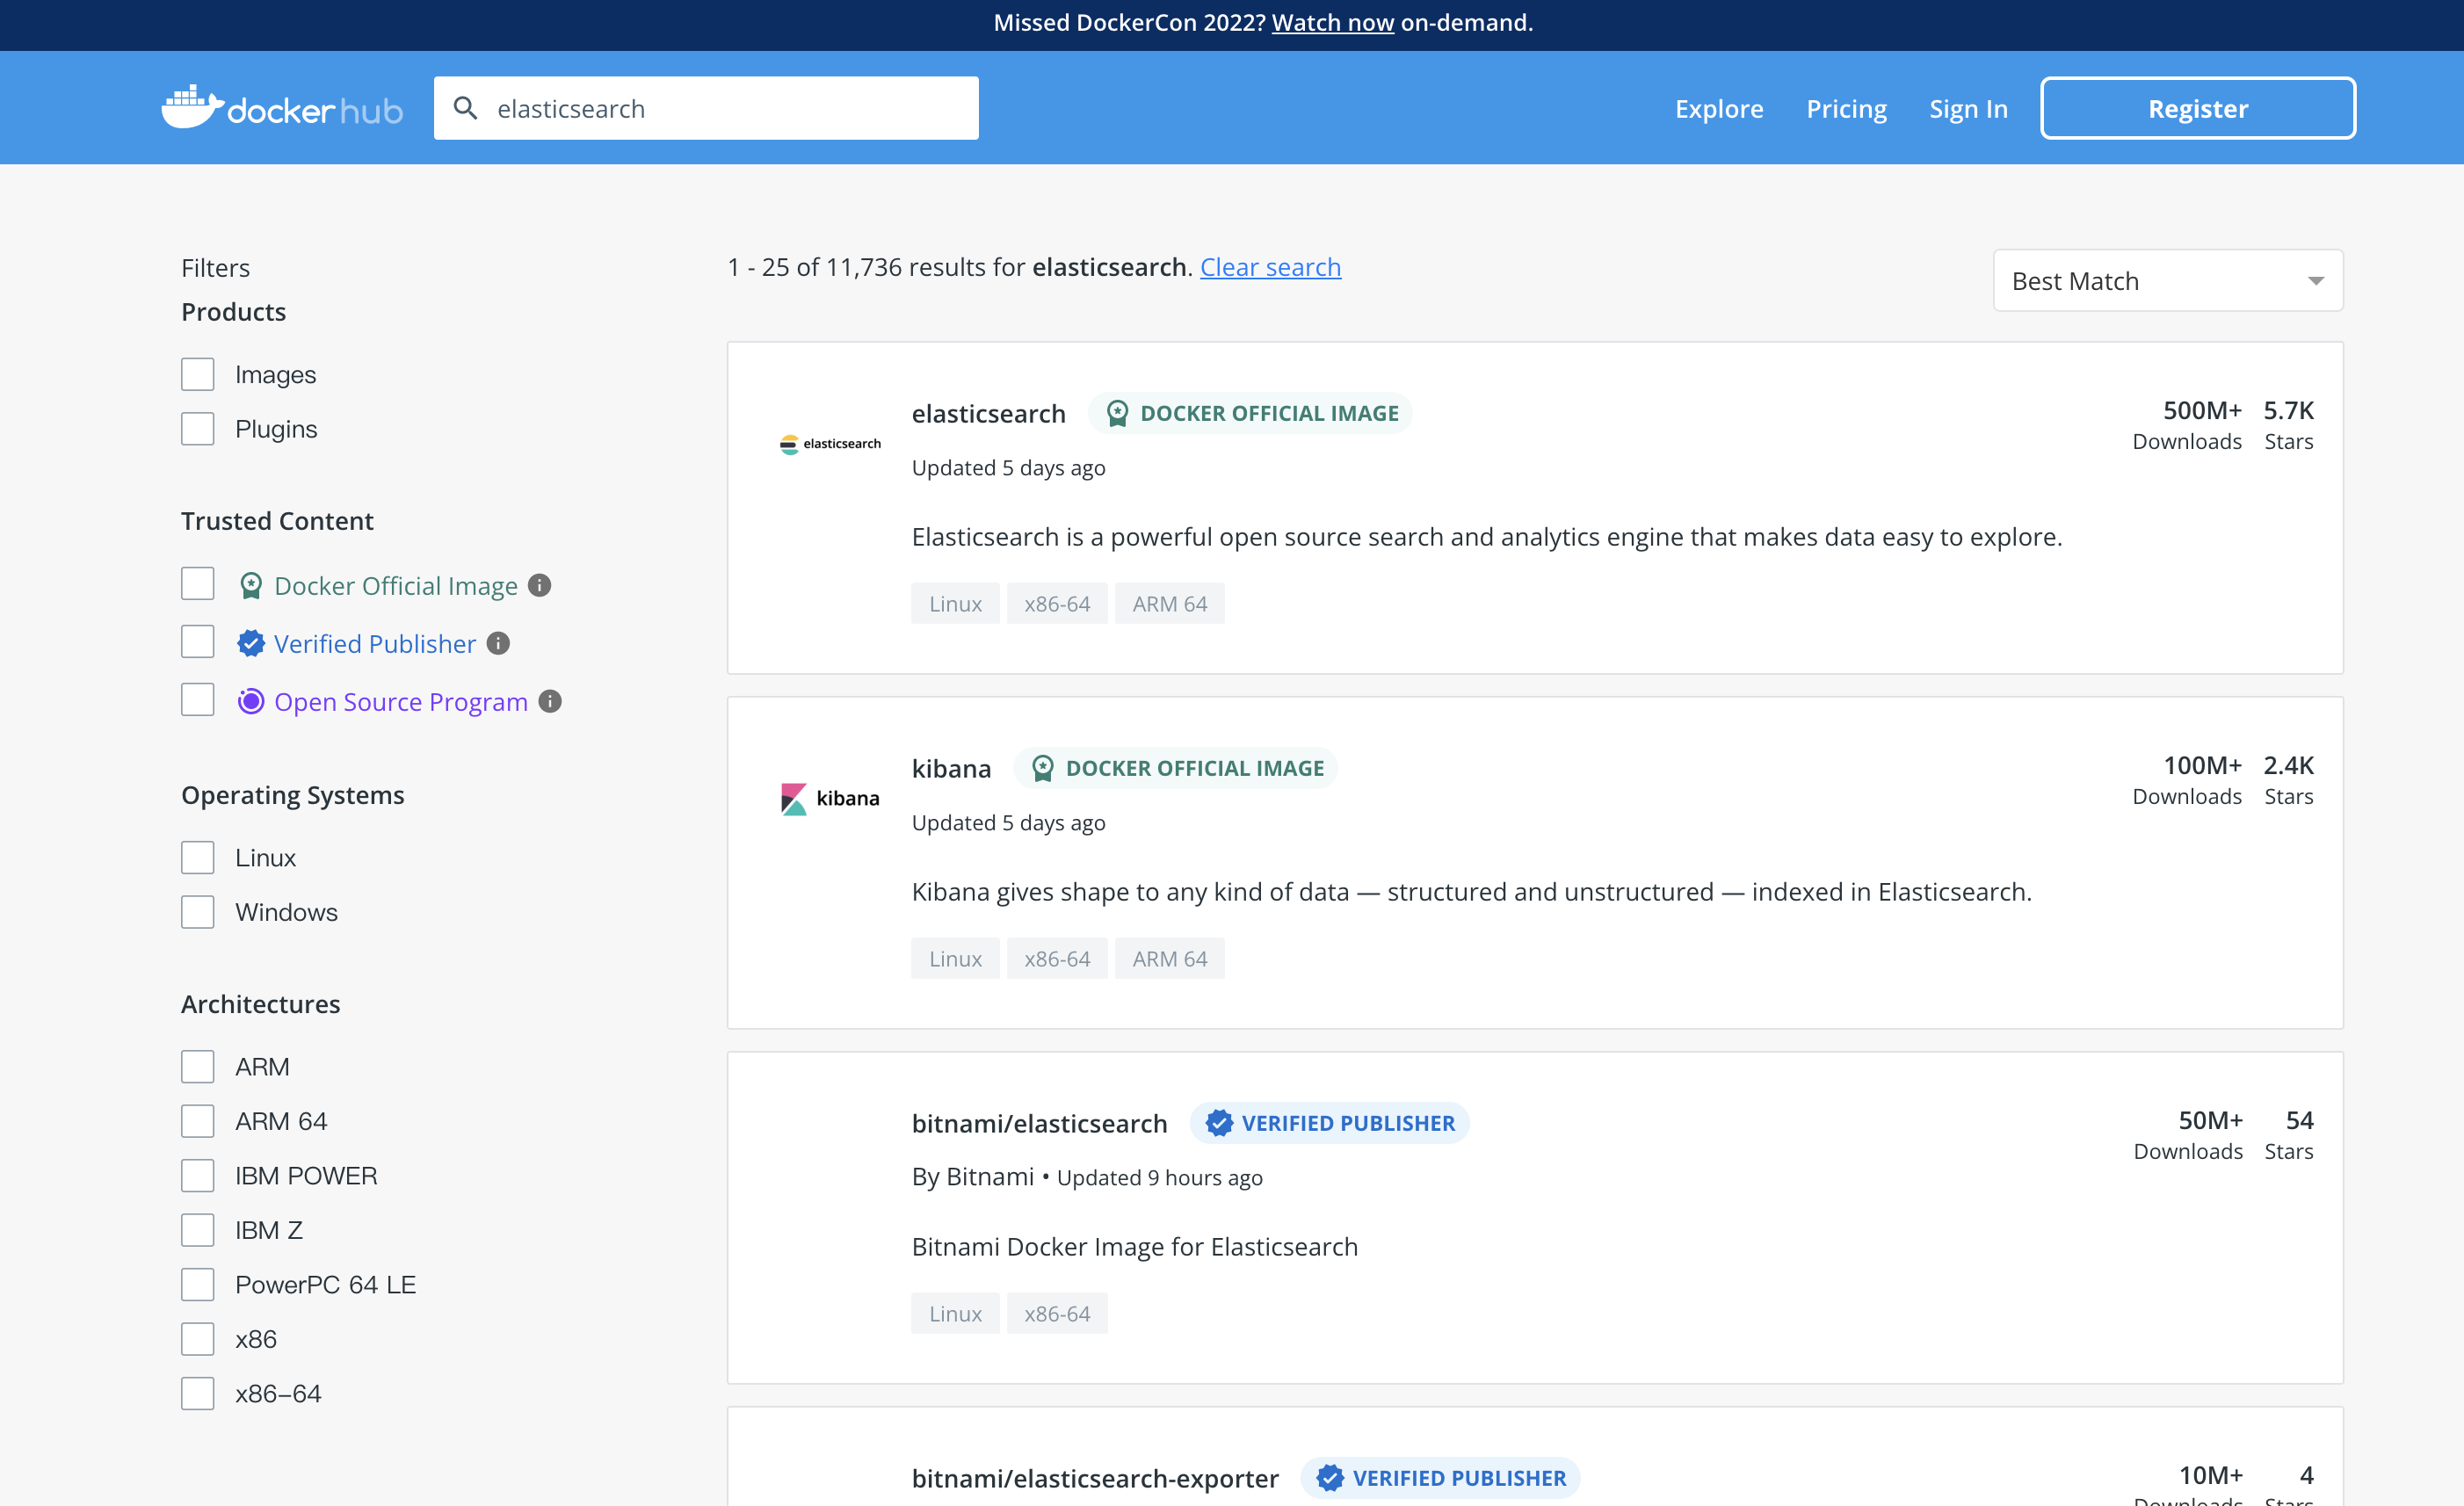Click the elasticsearch logo thumbnail

pos(830,443)
